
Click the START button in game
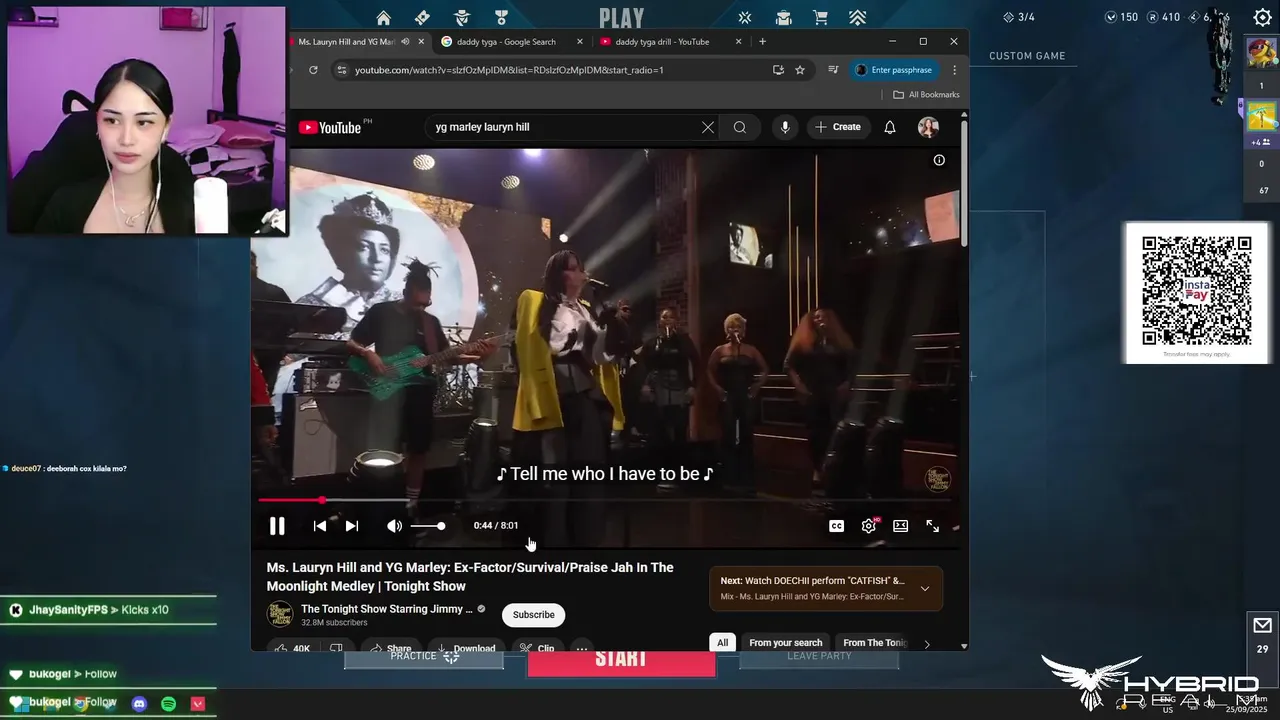tap(621, 660)
